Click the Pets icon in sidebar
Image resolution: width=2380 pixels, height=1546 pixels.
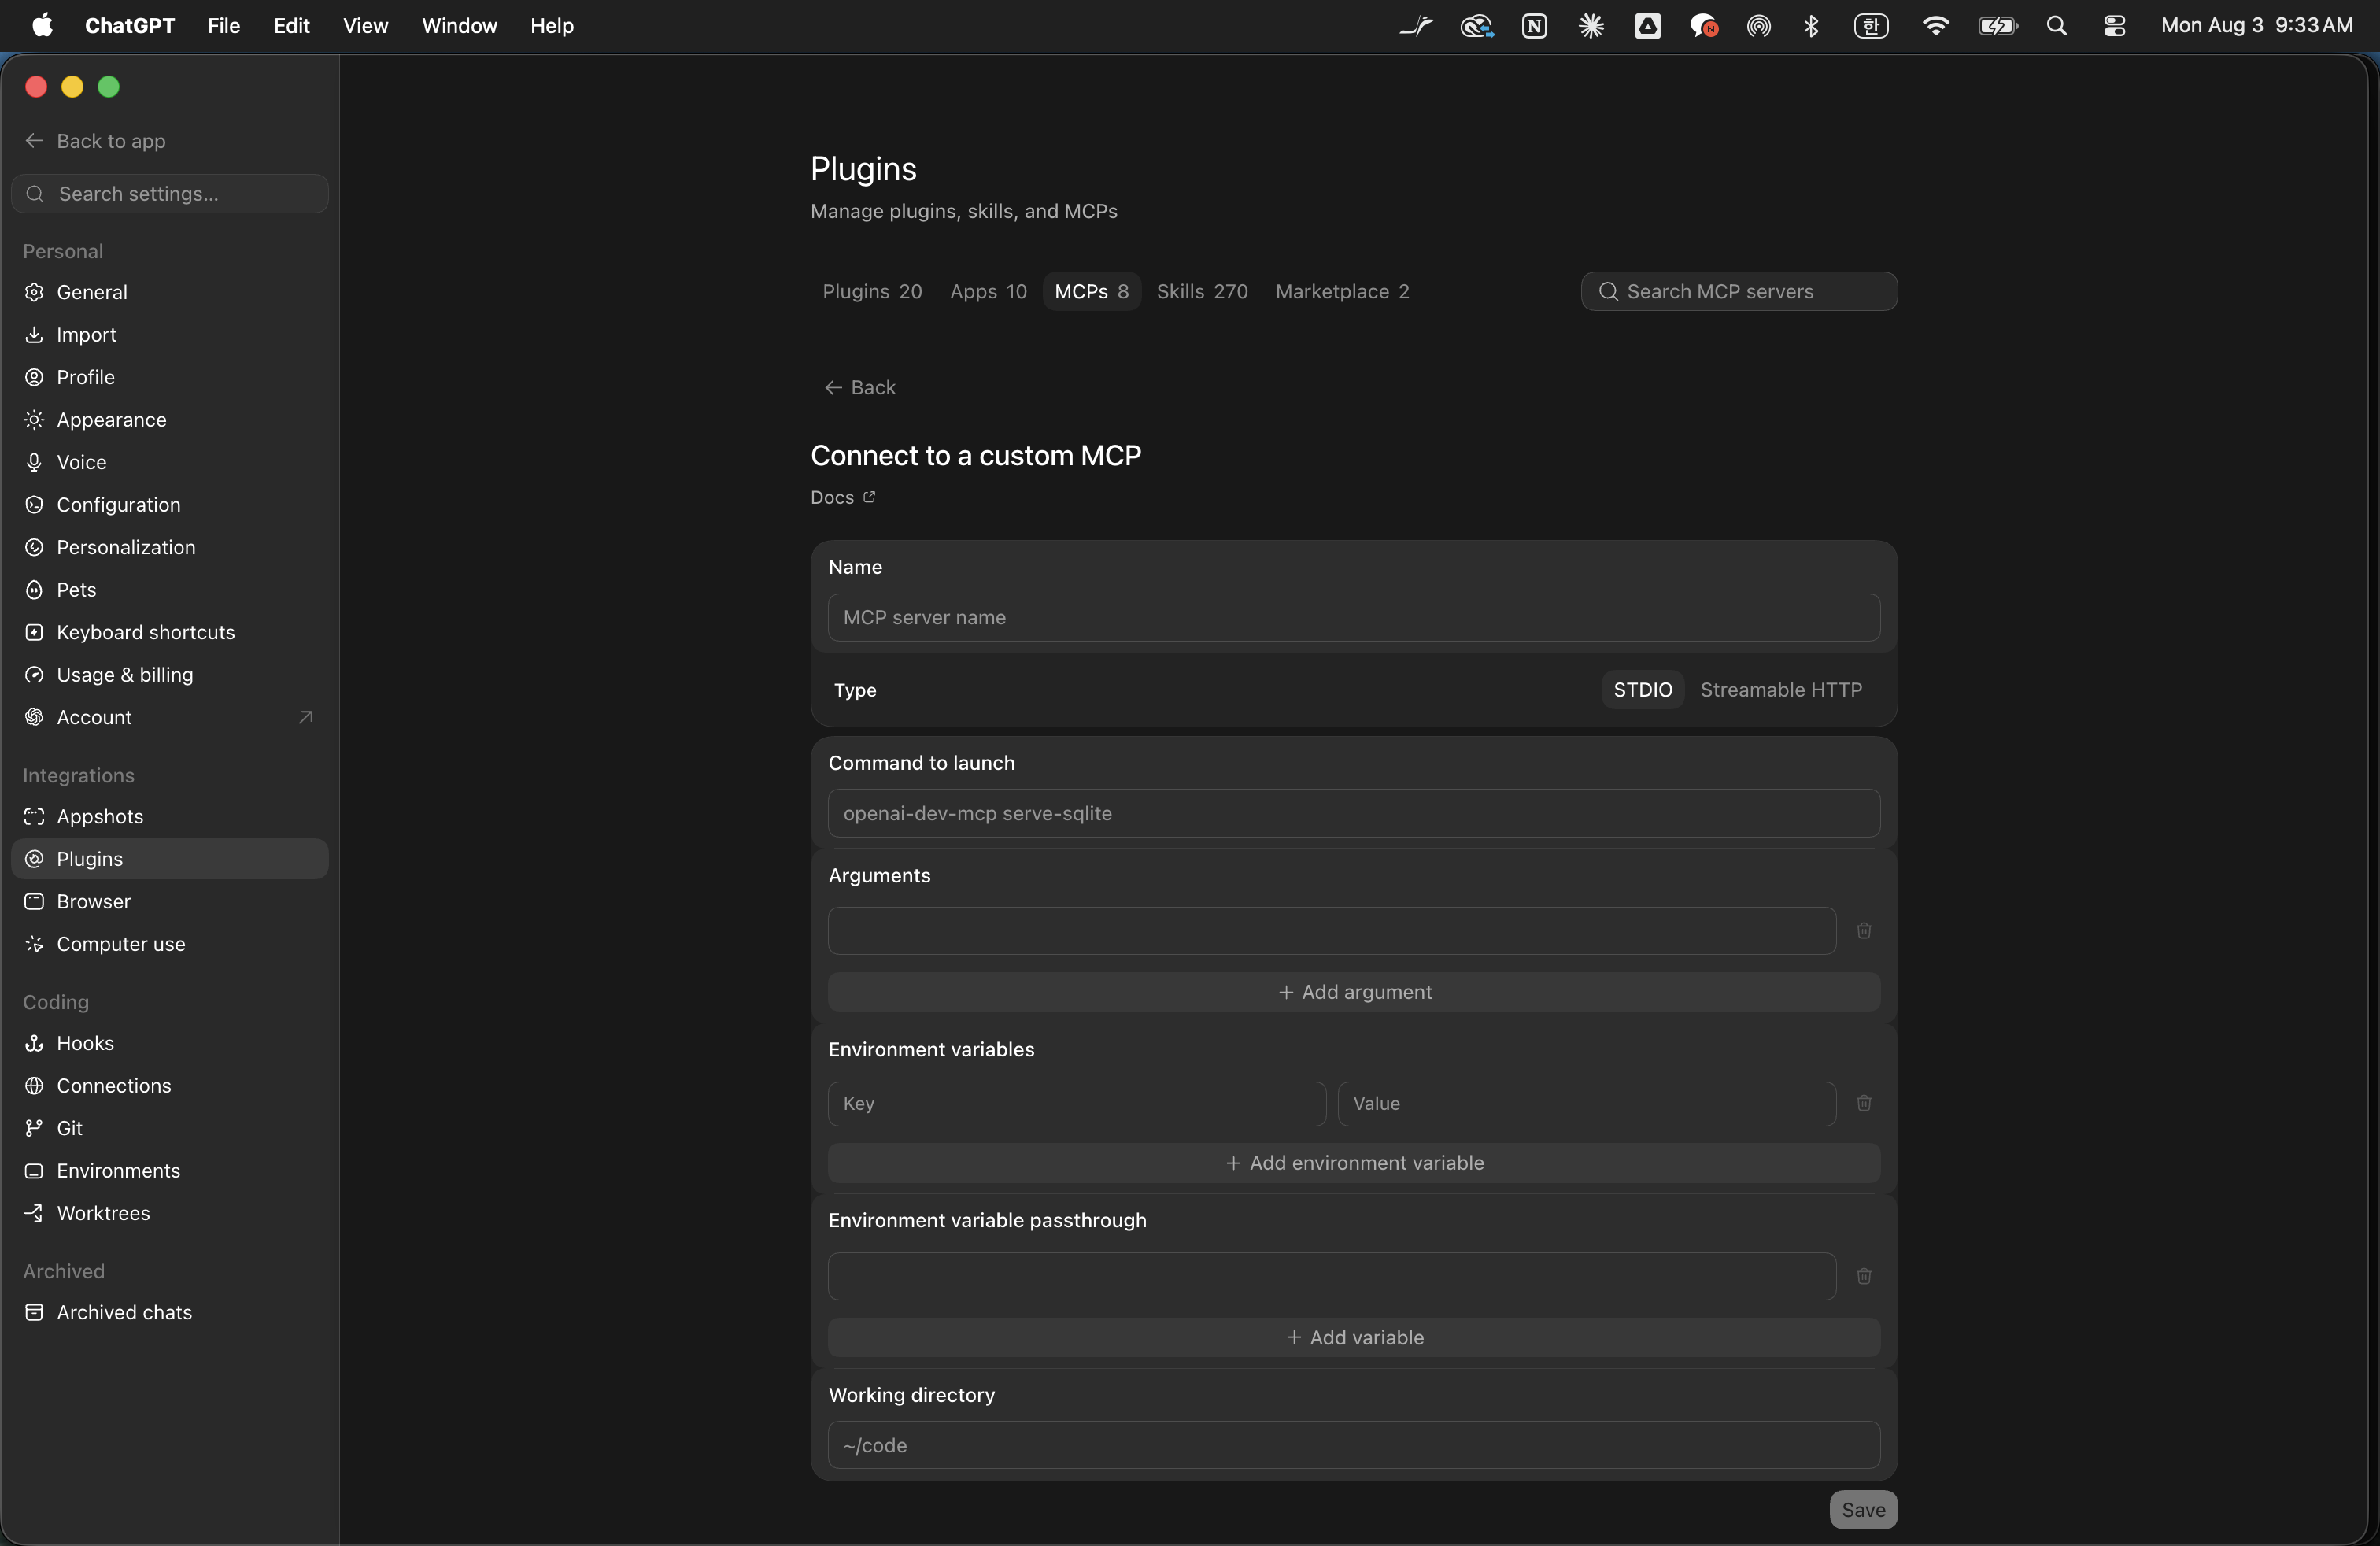point(34,590)
